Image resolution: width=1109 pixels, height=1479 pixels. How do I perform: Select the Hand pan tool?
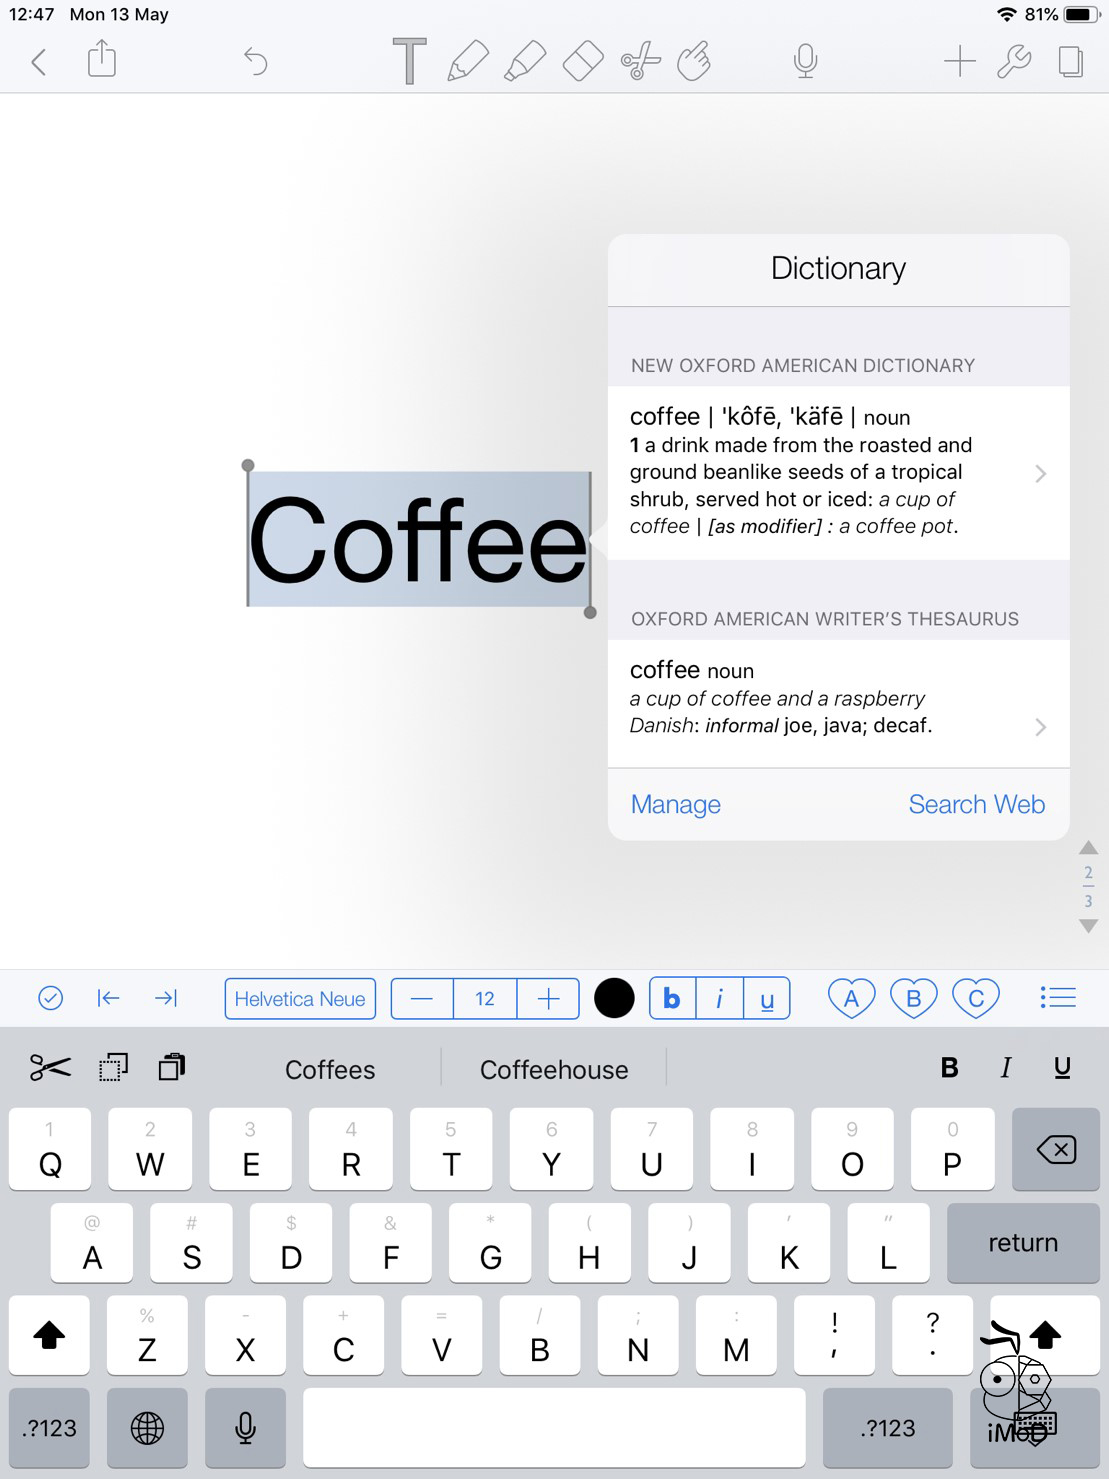tap(694, 62)
